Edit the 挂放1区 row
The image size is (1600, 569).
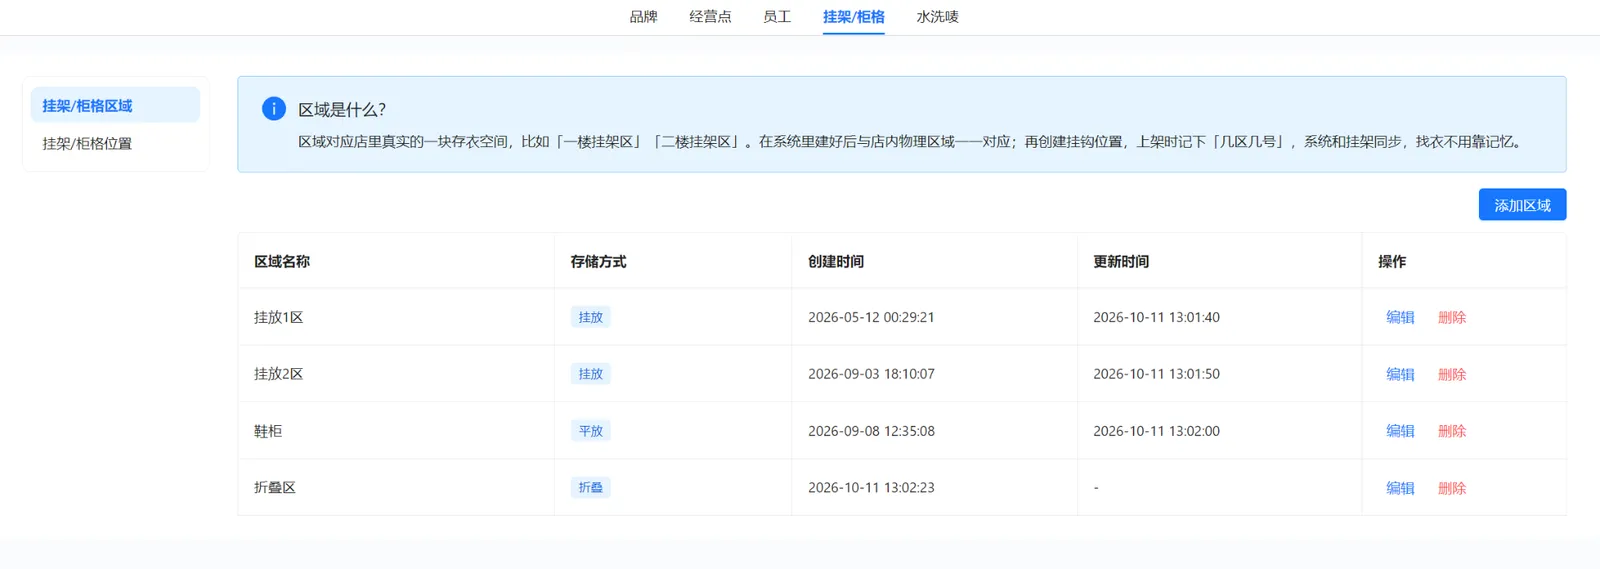[x=1400, y=317]
